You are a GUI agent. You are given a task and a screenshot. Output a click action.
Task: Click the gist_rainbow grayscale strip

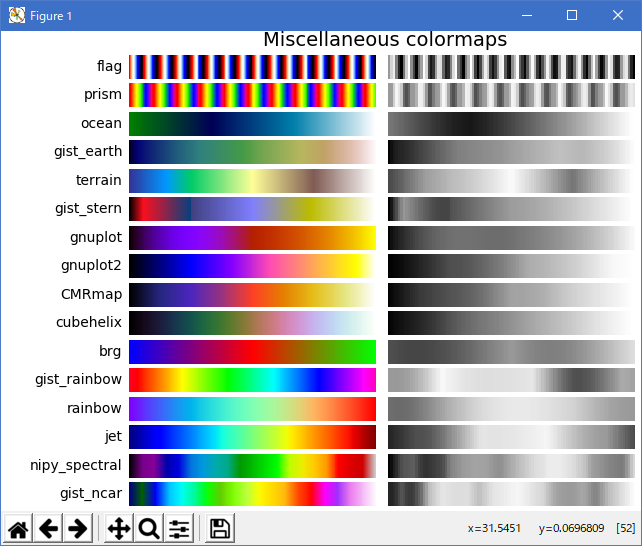point(511,380)
